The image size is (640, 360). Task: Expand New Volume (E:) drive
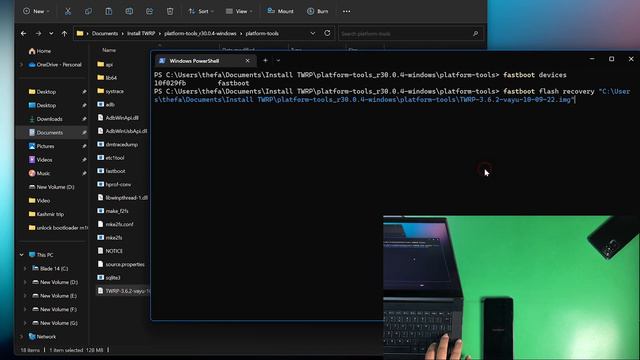[x=25, y=296]
